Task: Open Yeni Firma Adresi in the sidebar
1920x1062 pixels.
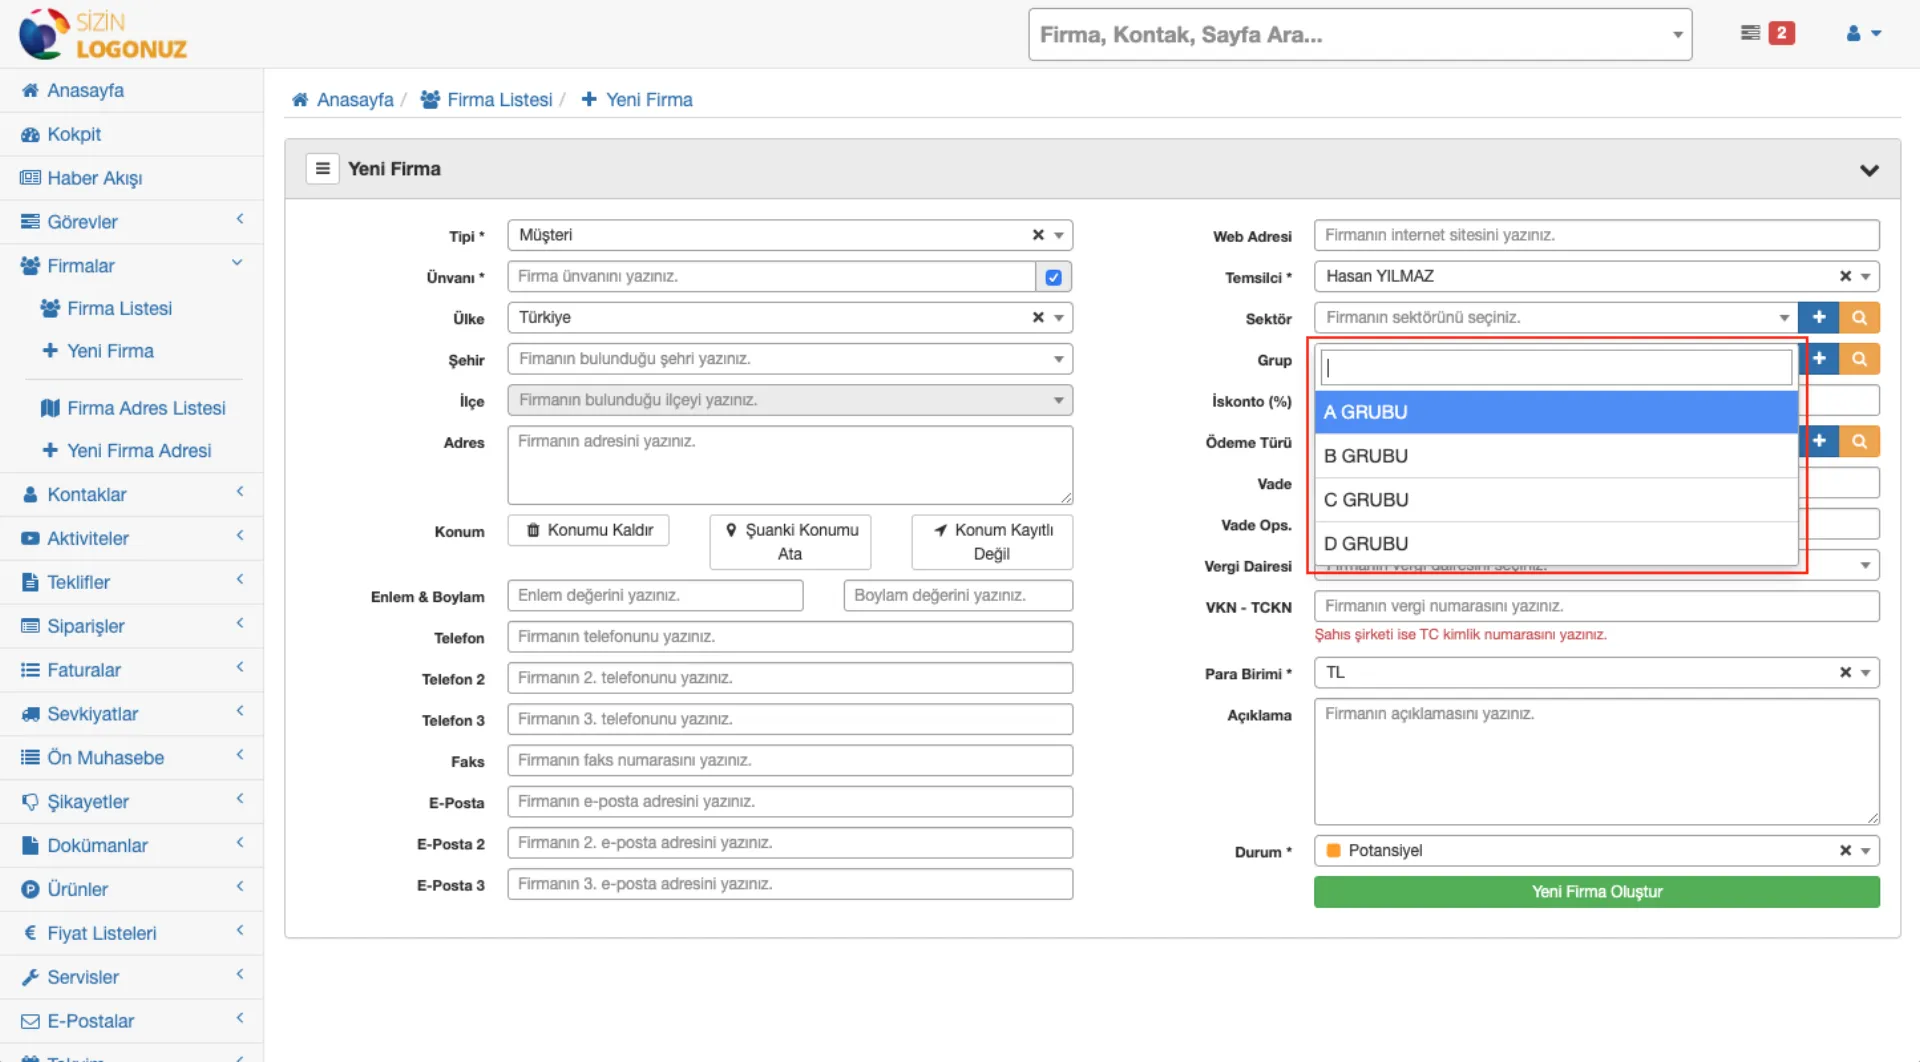Action: [139, 451]
